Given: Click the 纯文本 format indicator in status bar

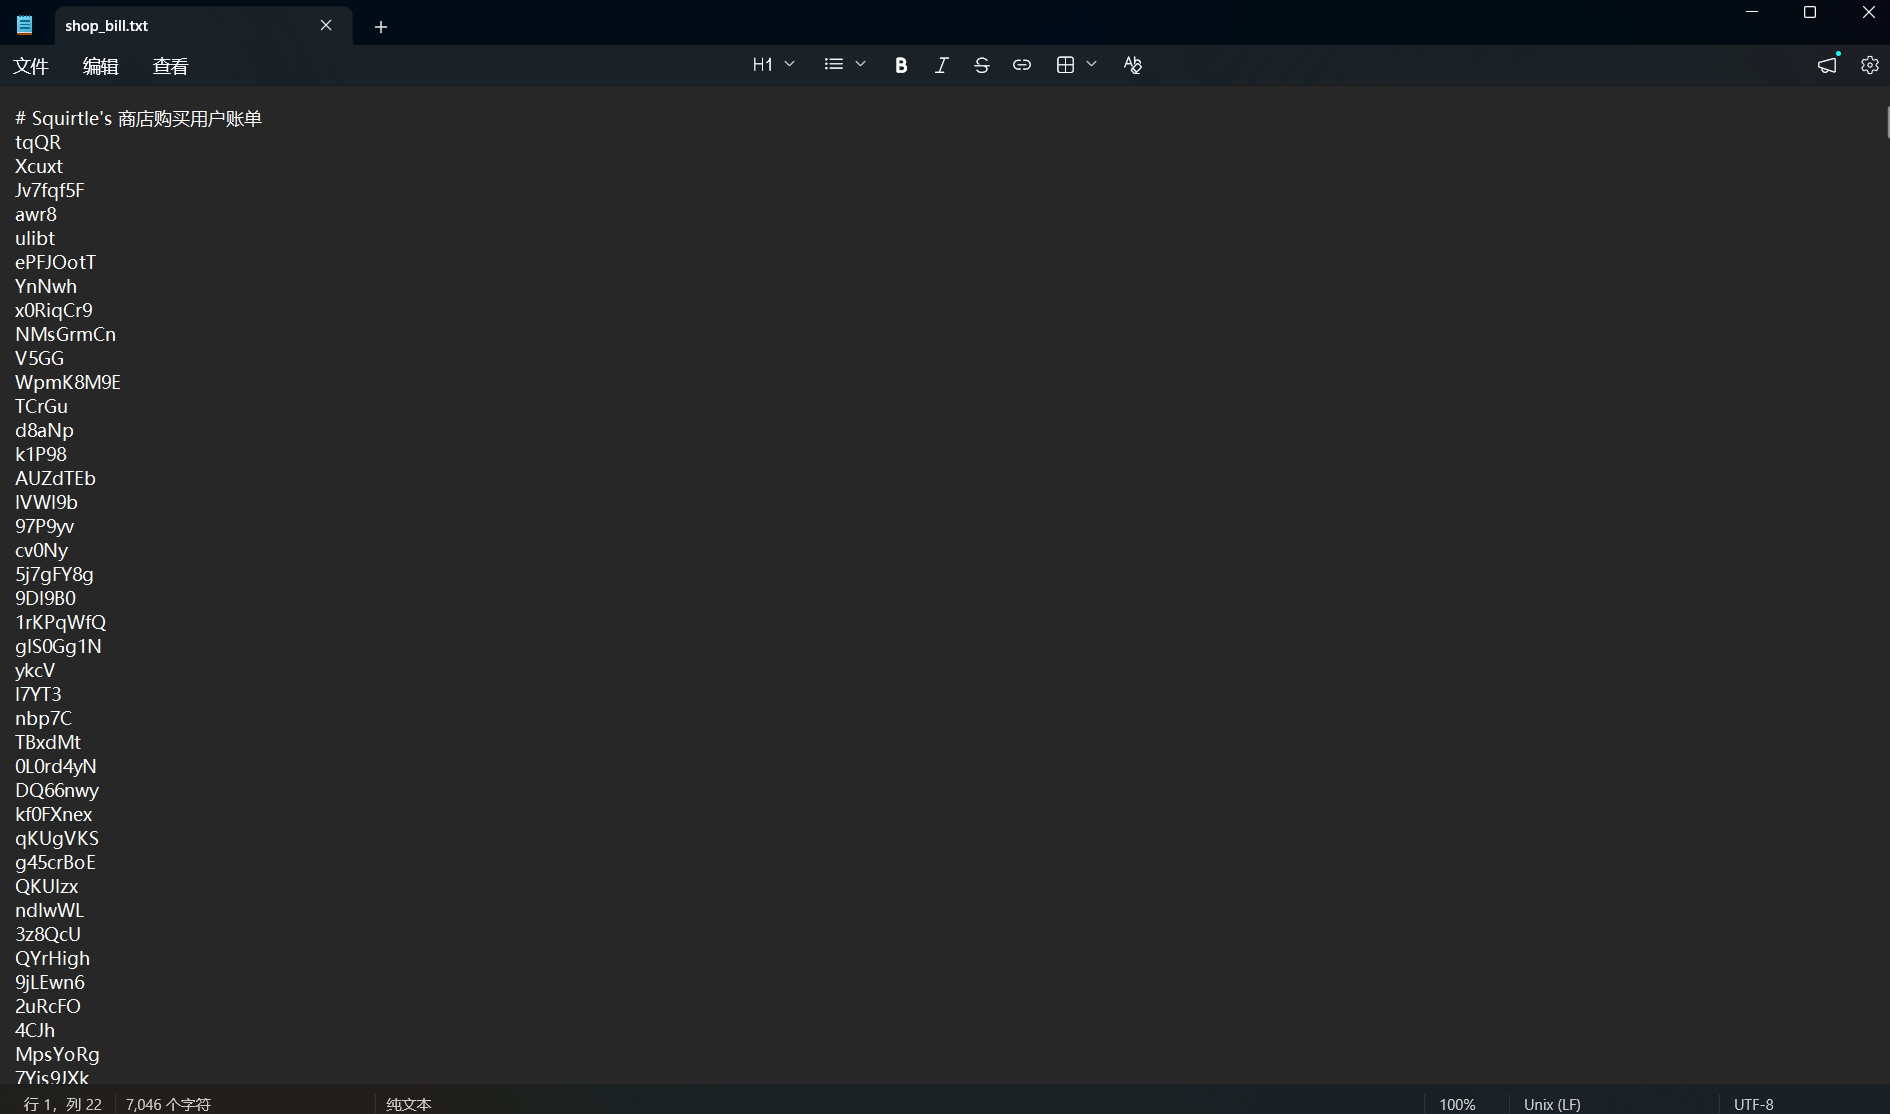Looking at the screenshot, I should [x=409, y=1104].
